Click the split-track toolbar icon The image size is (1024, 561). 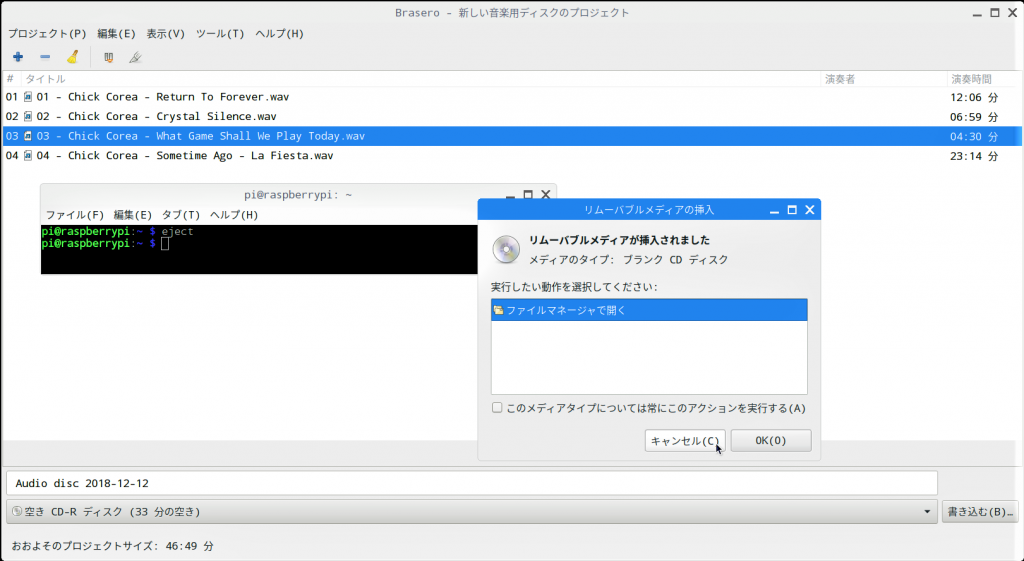[135, 57]
